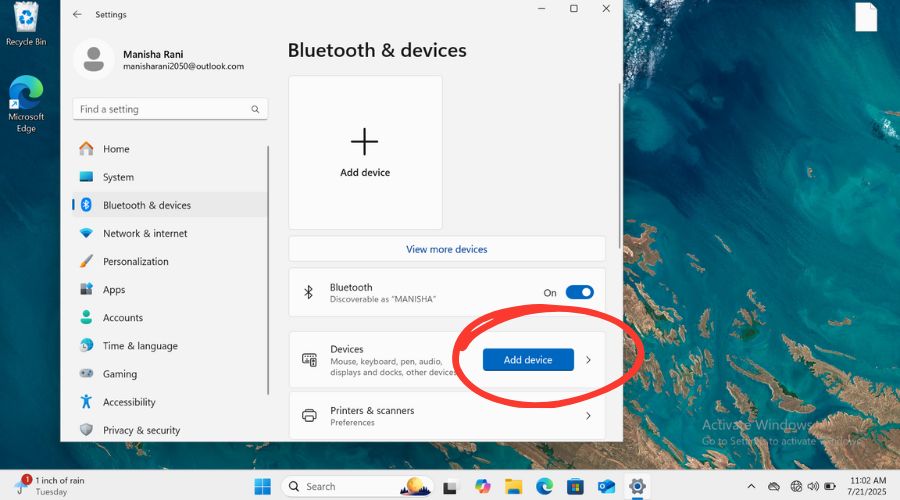Expand Printers & scanners chevron
This screenshot has height=500, width=900.
point(588,416)
